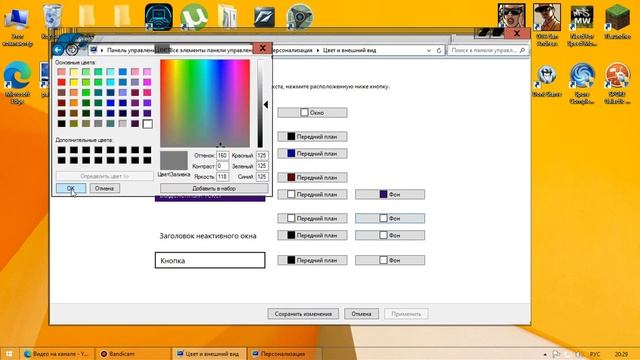Pick the bright yellow basic color swatch
Image resolution: width=640 pixels, height=360 pixels.
point(74,82)
